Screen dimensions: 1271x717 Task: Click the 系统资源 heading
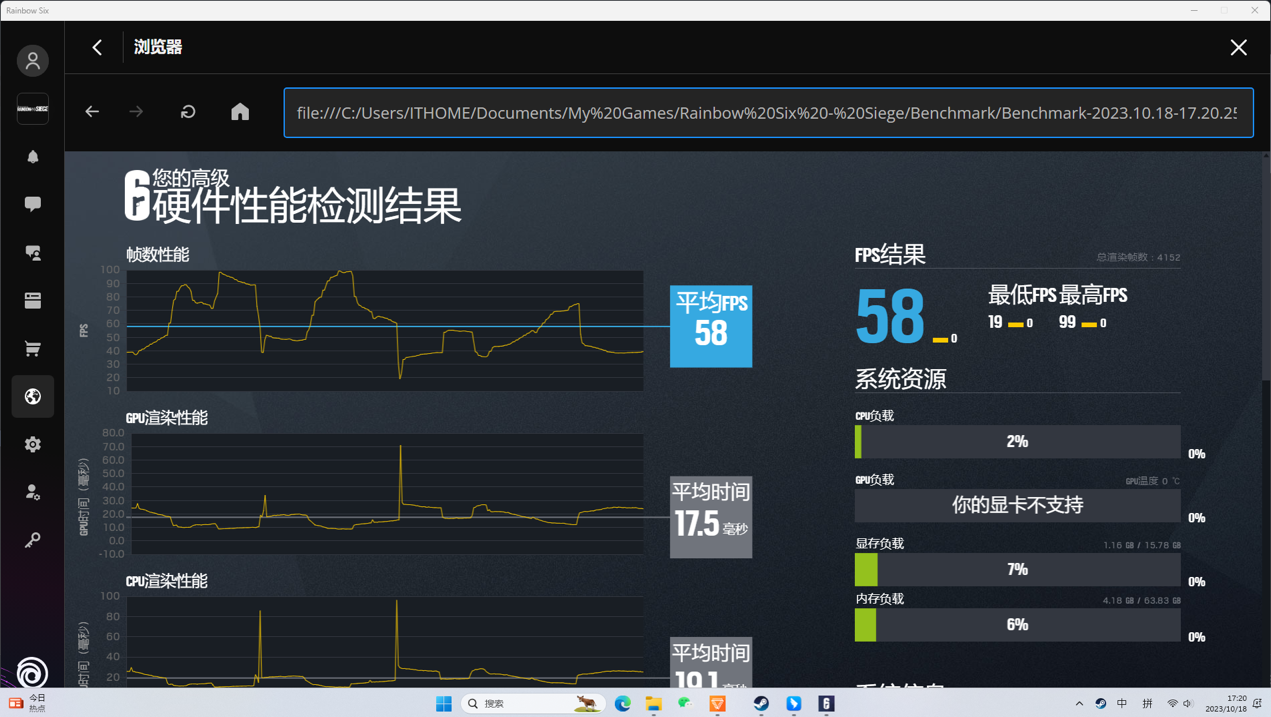(900, 379)
